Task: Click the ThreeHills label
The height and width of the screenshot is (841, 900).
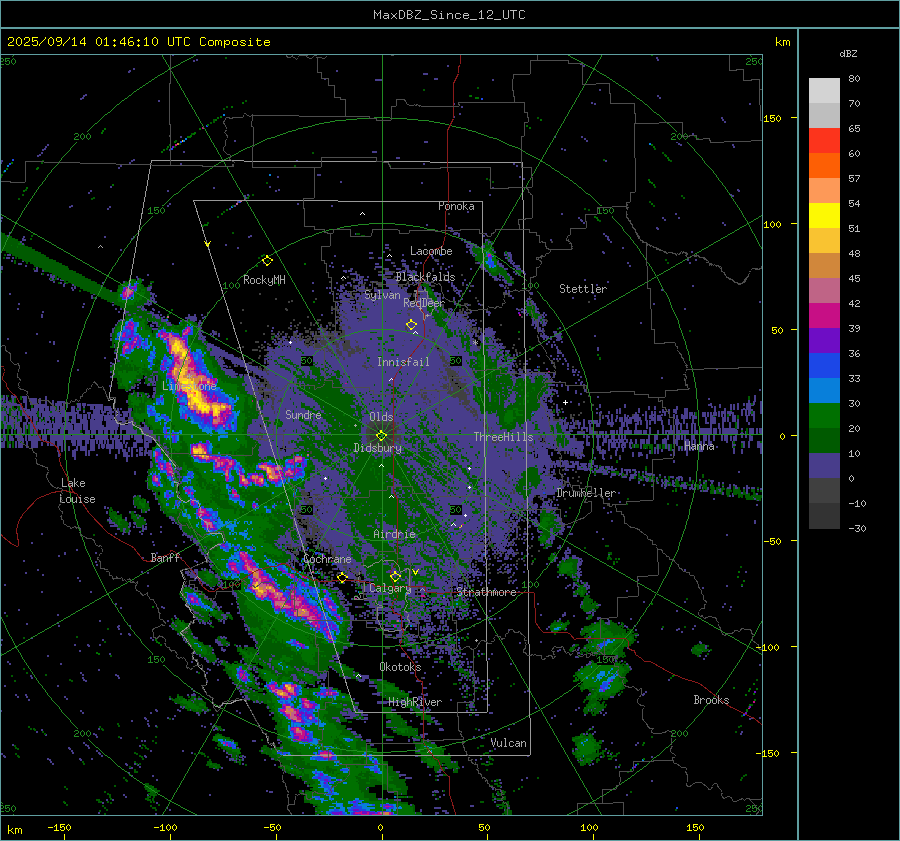Action: [503, 437]
